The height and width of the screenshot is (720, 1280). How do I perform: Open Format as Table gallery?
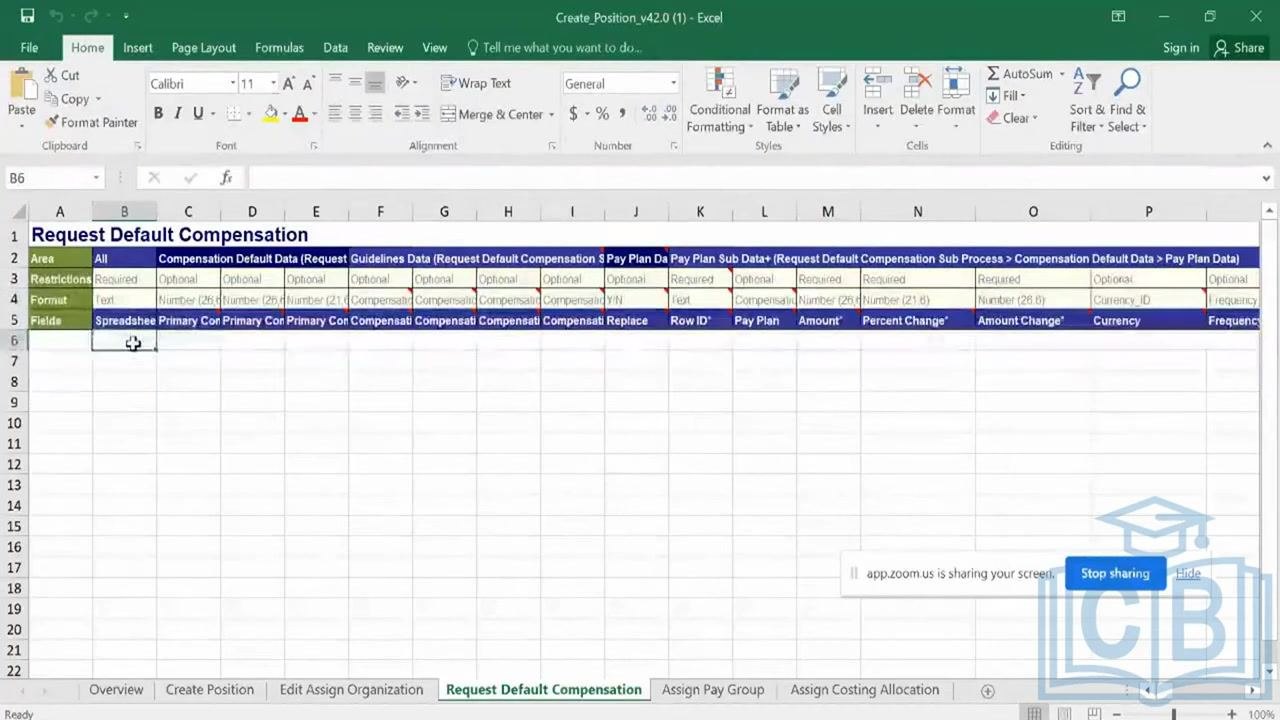(782, 101)
